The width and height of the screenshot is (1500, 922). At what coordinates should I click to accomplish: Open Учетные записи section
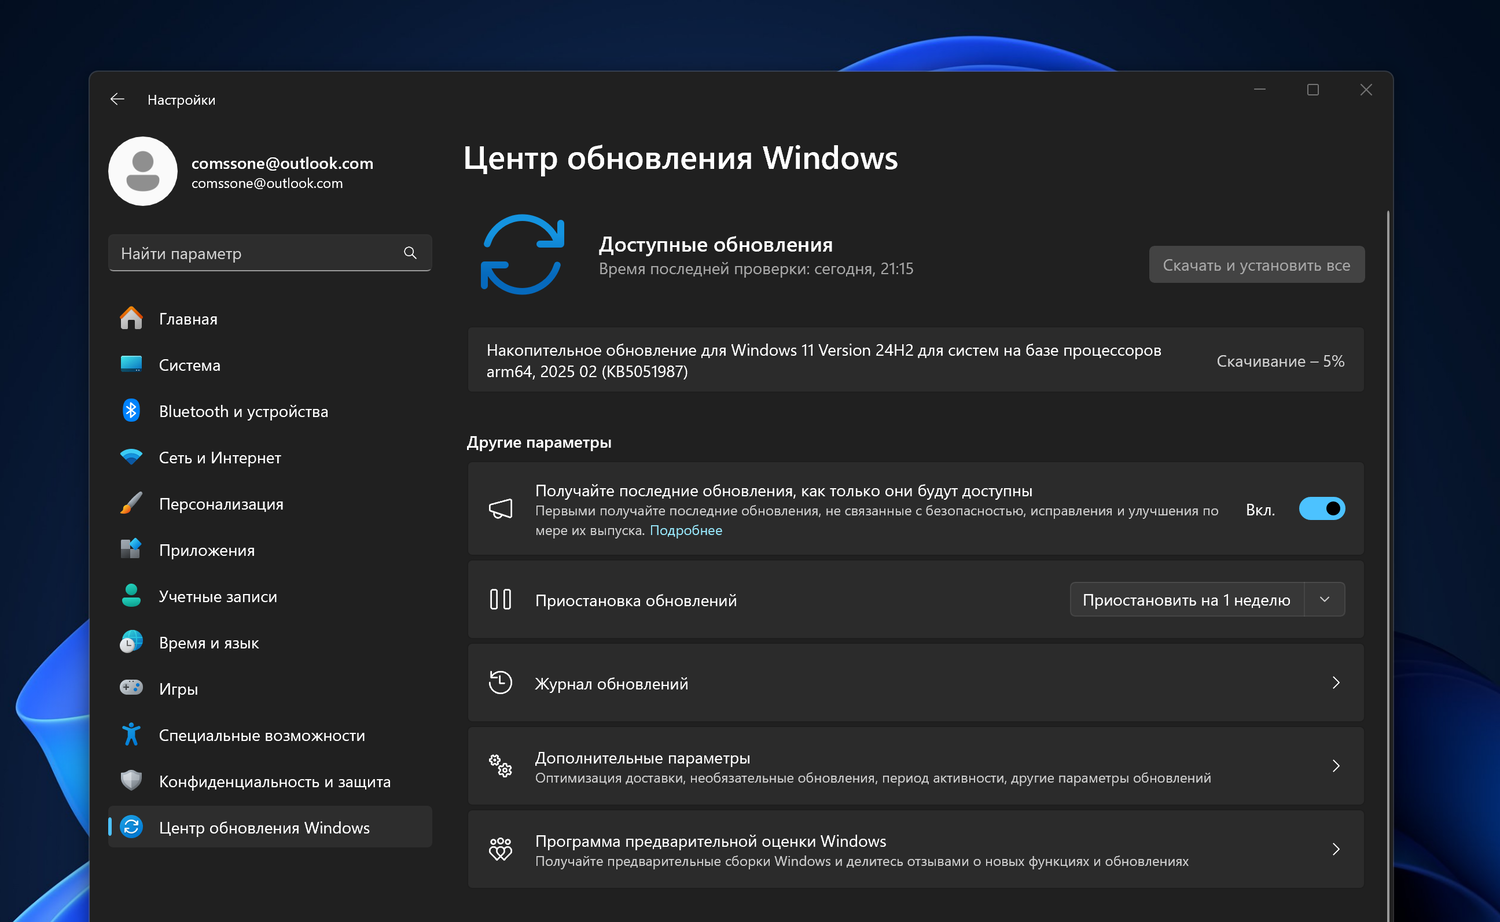[270, 595]
